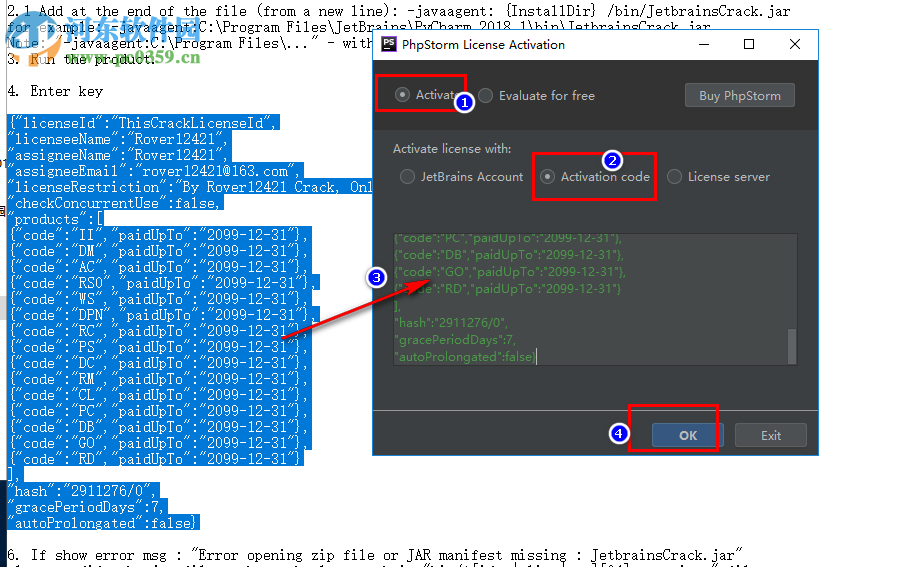This screenshot has width=913, height=567.
Task: Confirm activation with the OK button
Action: click(x=688, y=435)
